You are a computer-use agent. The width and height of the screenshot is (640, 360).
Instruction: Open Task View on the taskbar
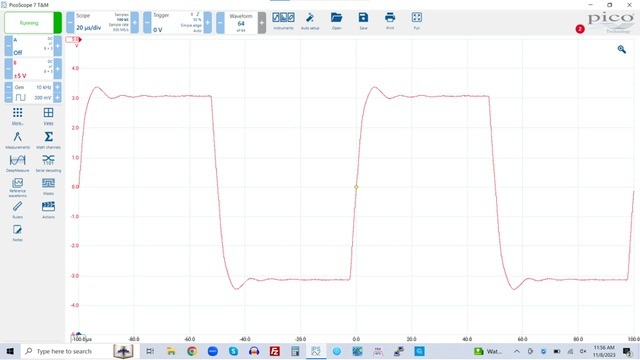(150, 351)
